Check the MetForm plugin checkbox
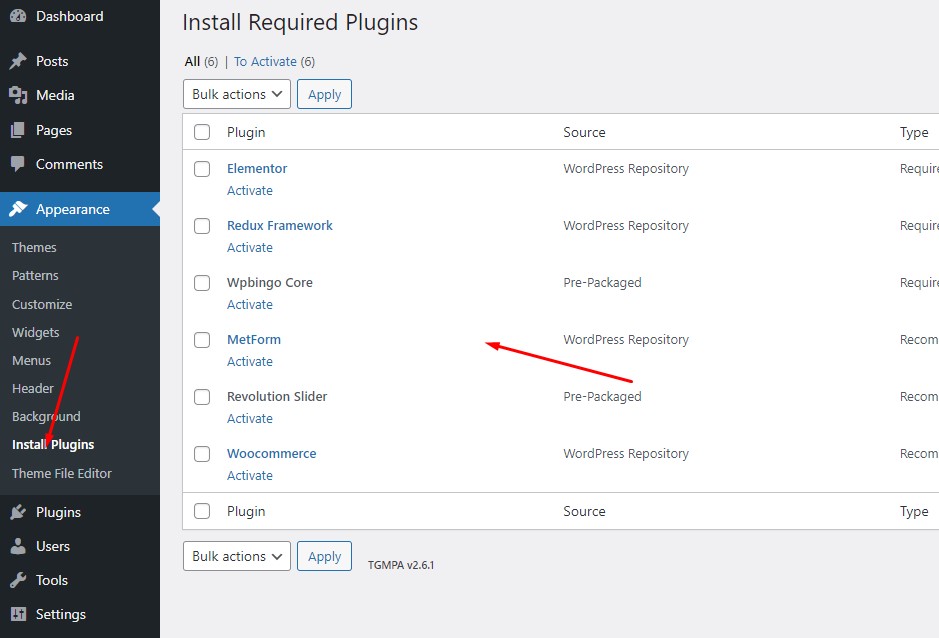939x638 pixels. (202, 340)
